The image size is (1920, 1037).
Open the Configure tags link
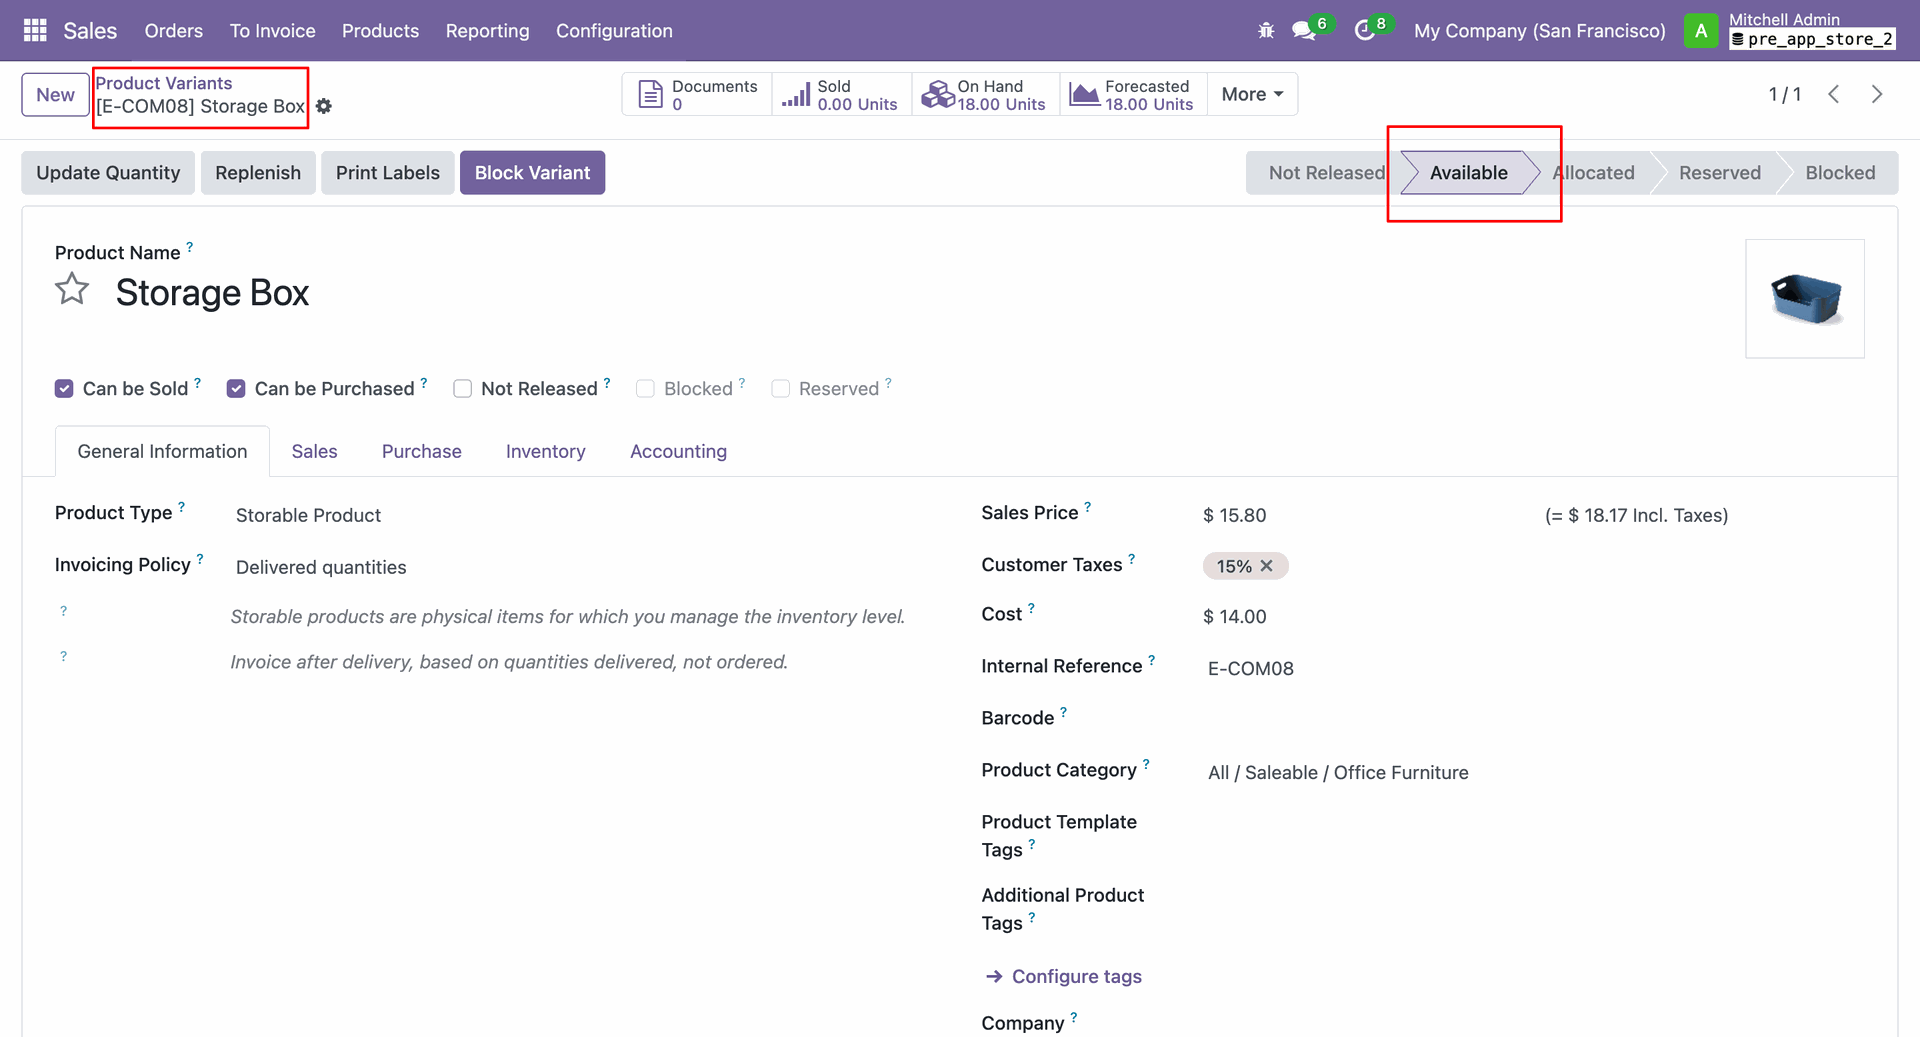click(1076, 977)
